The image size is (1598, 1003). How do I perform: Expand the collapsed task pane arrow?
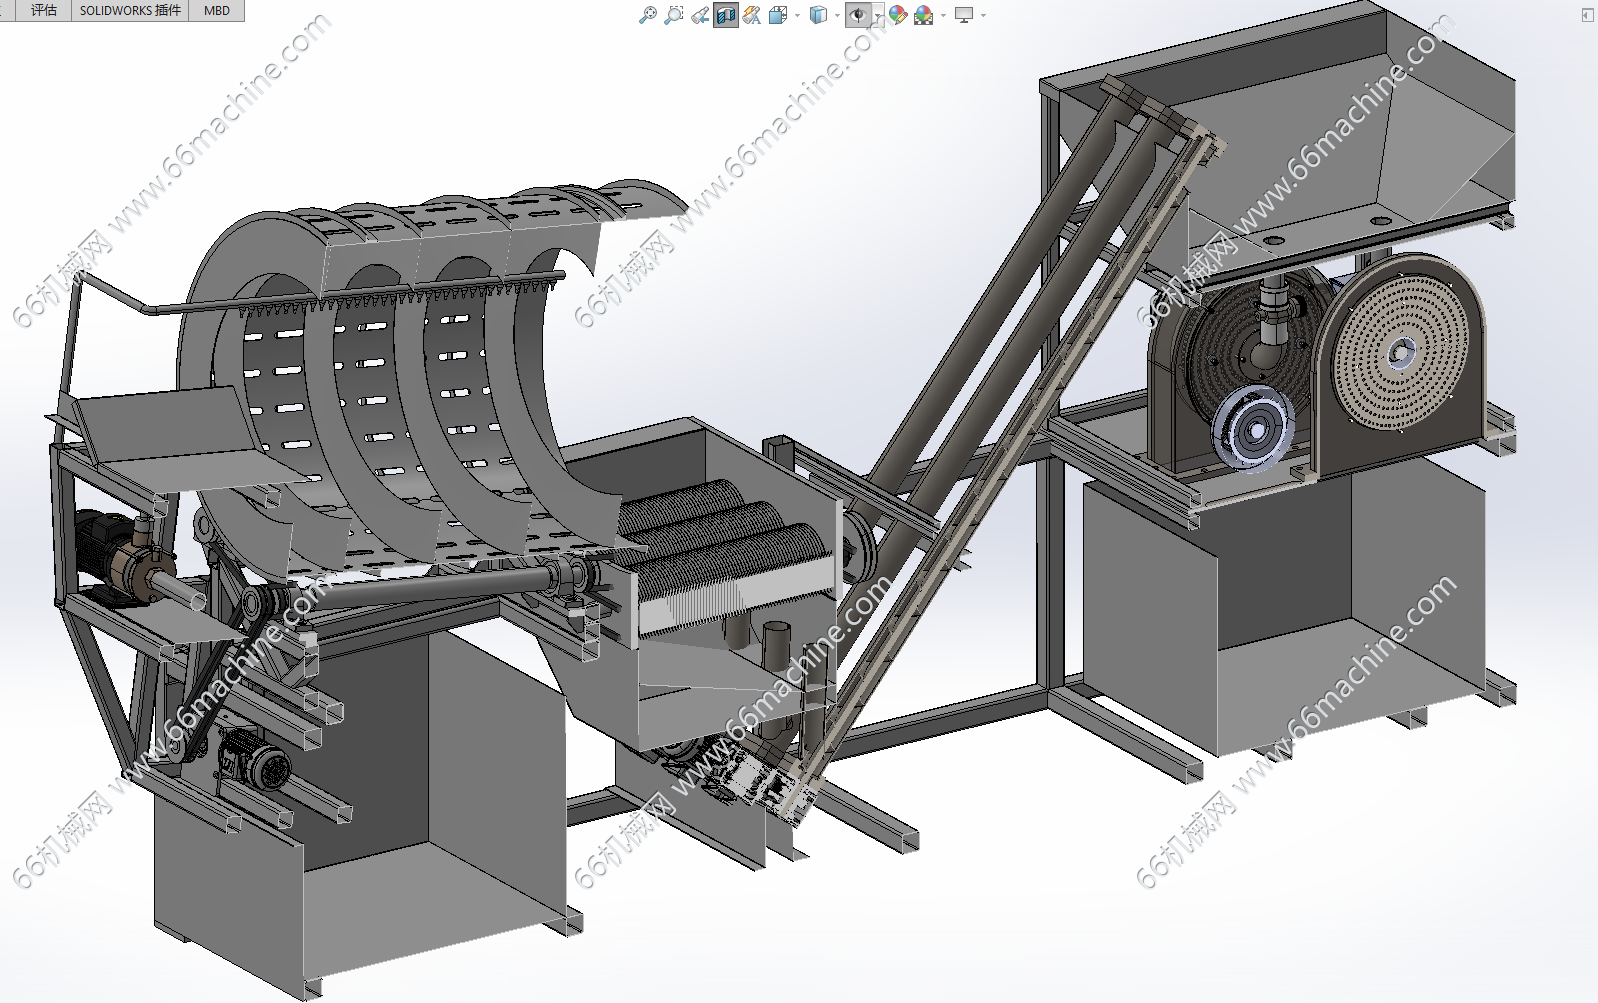pyautogui.click(x=1587, y=15)
